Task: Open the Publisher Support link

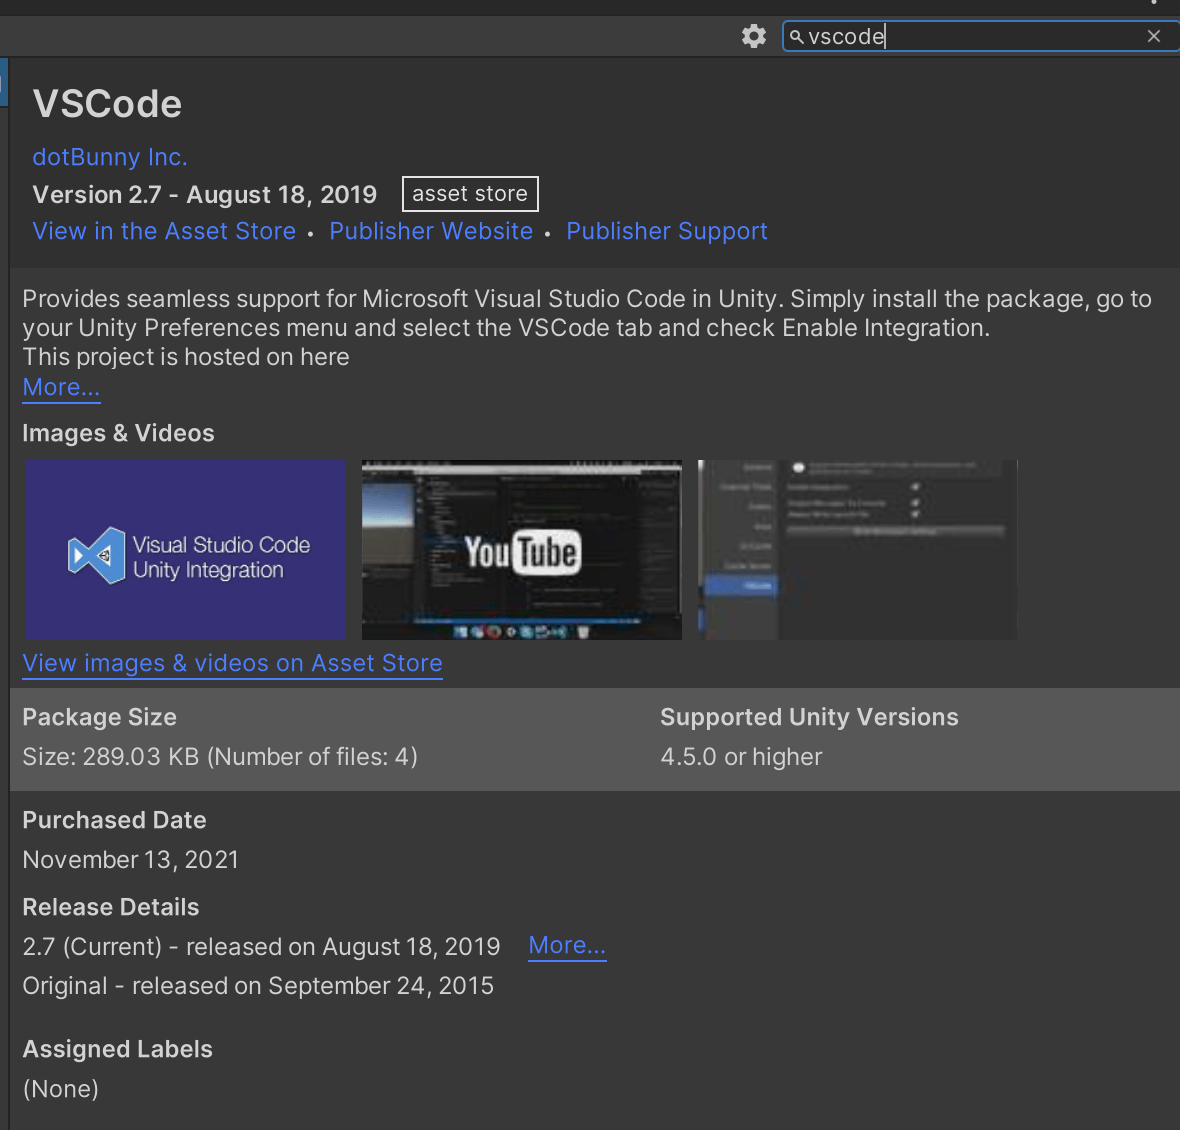Action: click(x=667, y=231)
